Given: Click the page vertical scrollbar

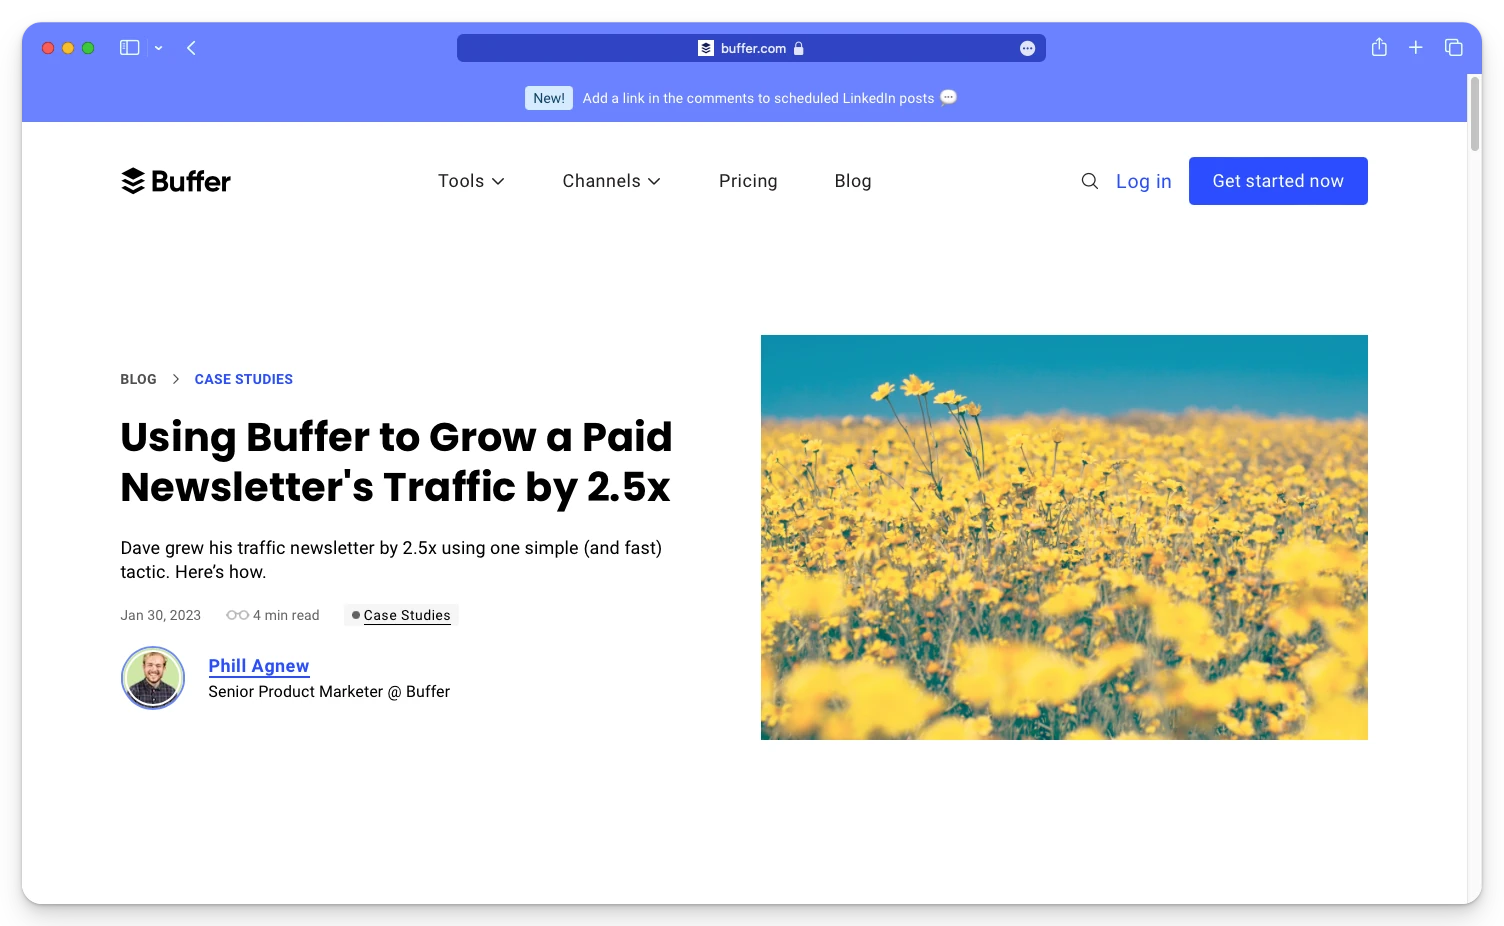Looking at the screenshot, I should 1475,113.
